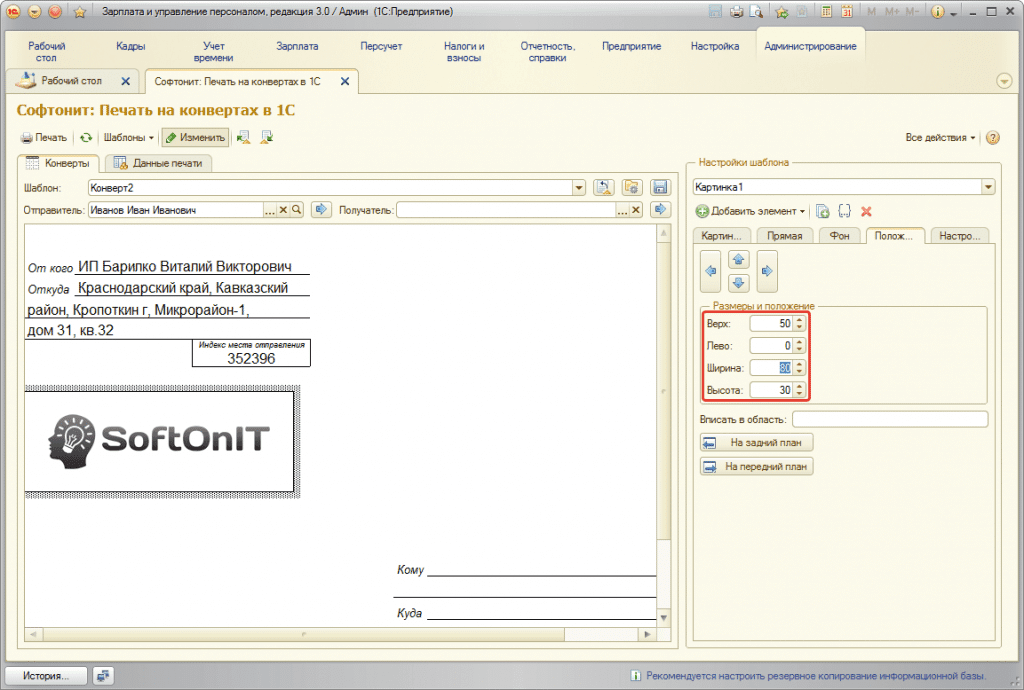This screenshot has width=1024, height=690.
Task: Open the История... button
Action: click(x=46, y=676)
